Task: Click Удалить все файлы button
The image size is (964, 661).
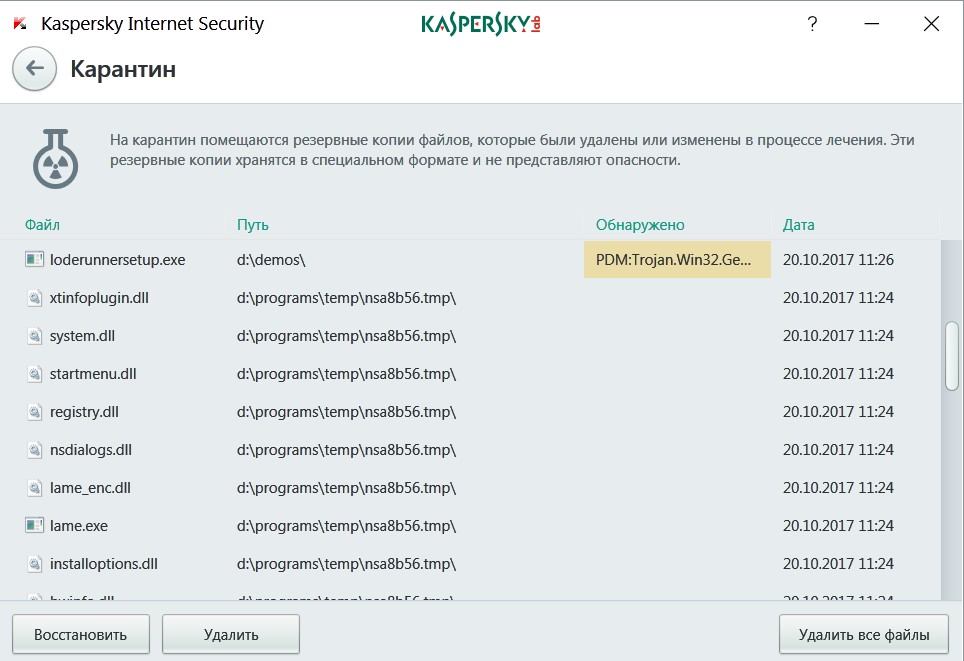Action: coord(864,634)
